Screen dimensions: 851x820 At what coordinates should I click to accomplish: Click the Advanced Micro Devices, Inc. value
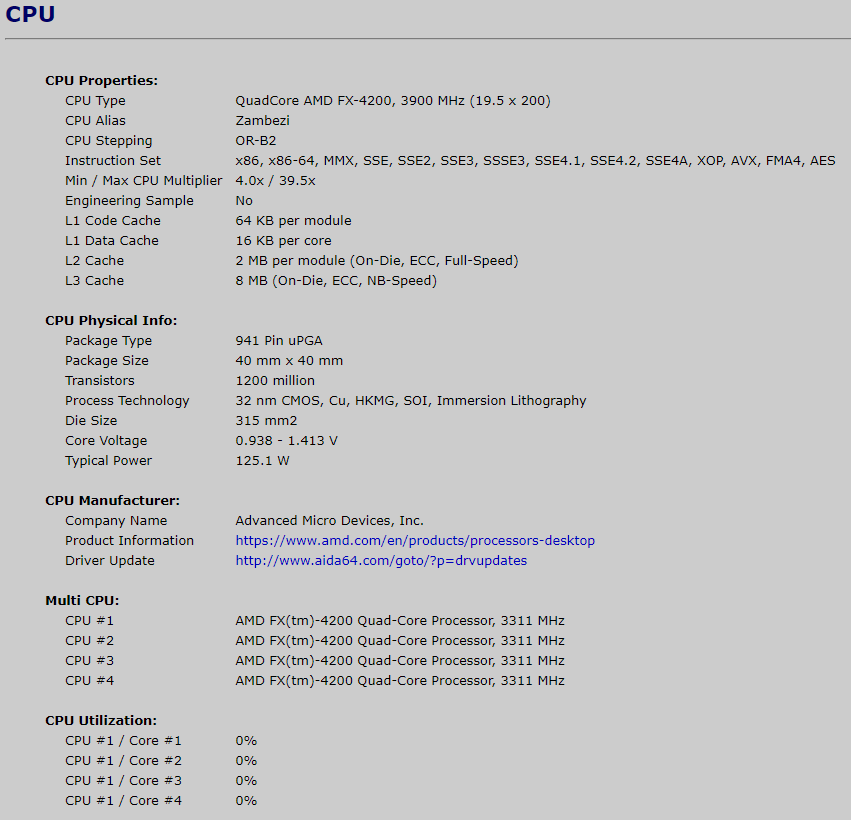tap(329, 520)
